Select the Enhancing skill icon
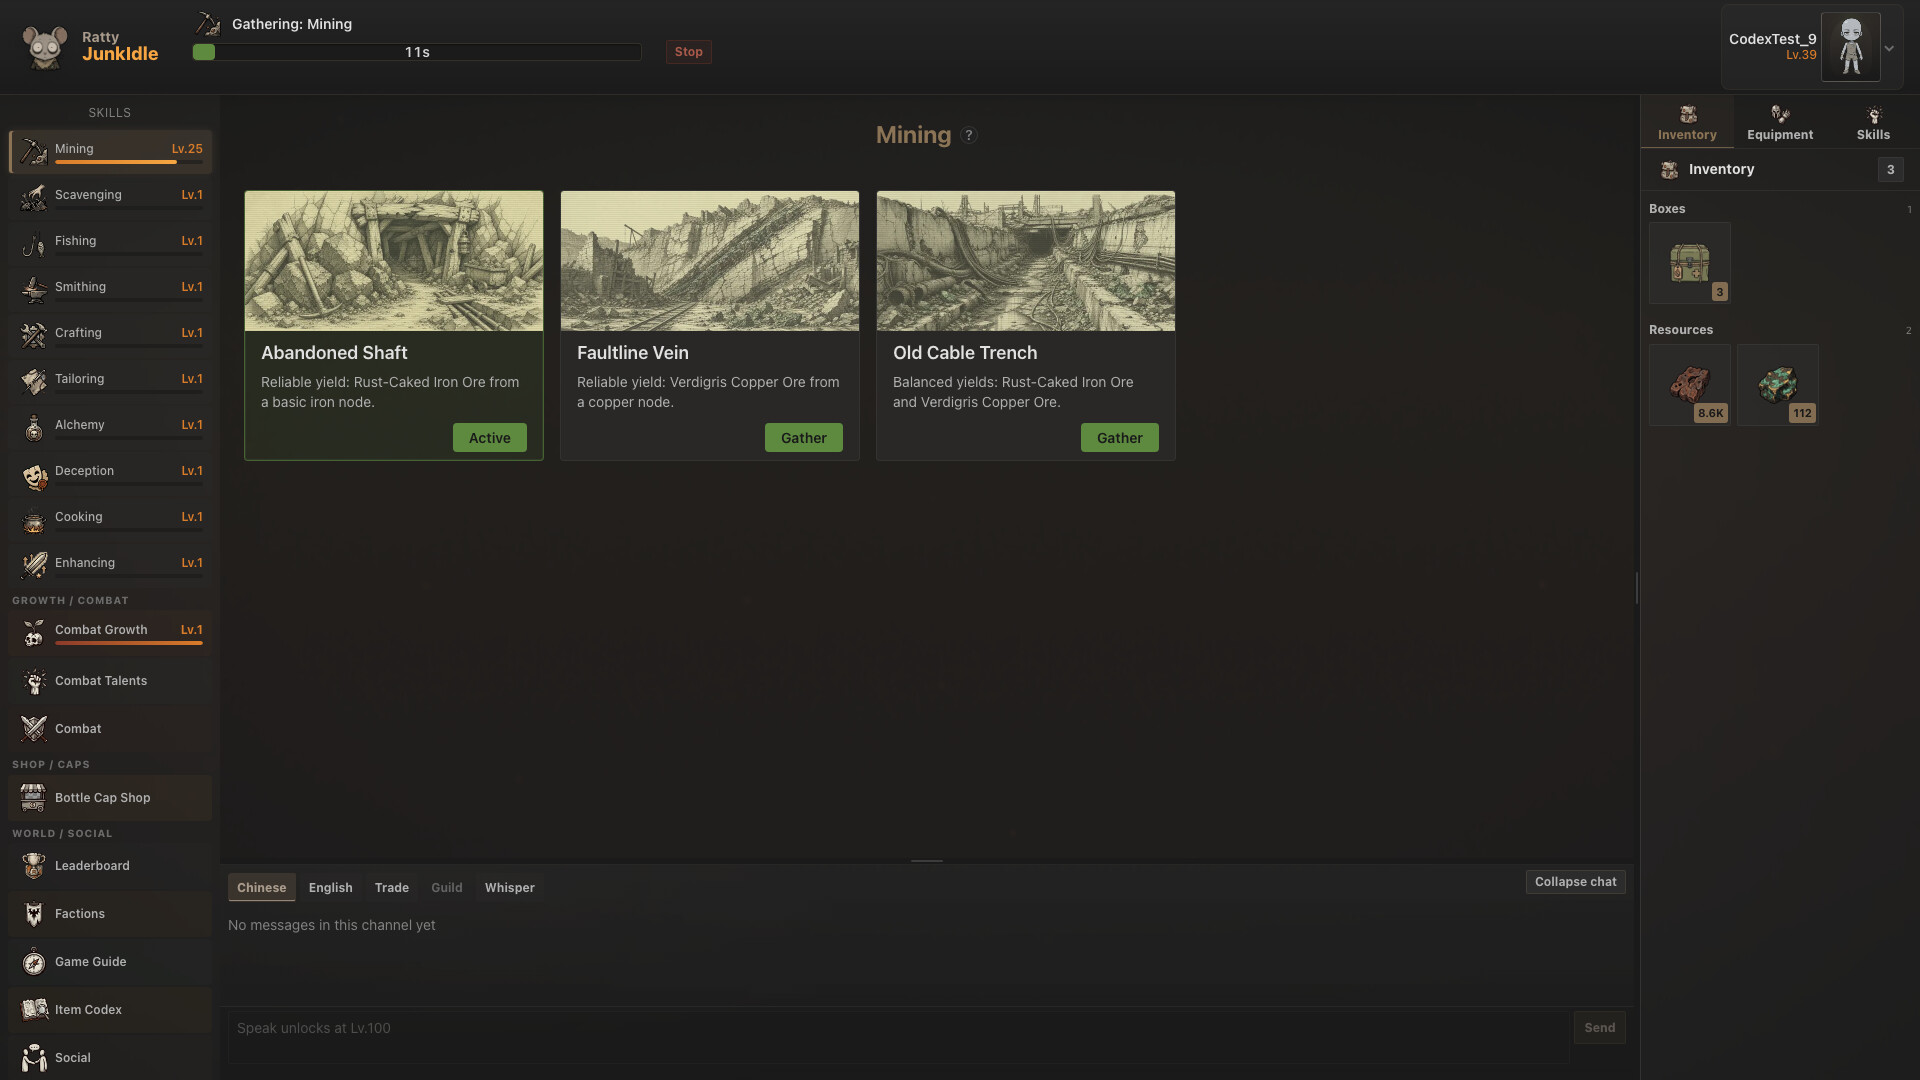Viewport: 1920px width, 1080px height. (x=34, y=565)
